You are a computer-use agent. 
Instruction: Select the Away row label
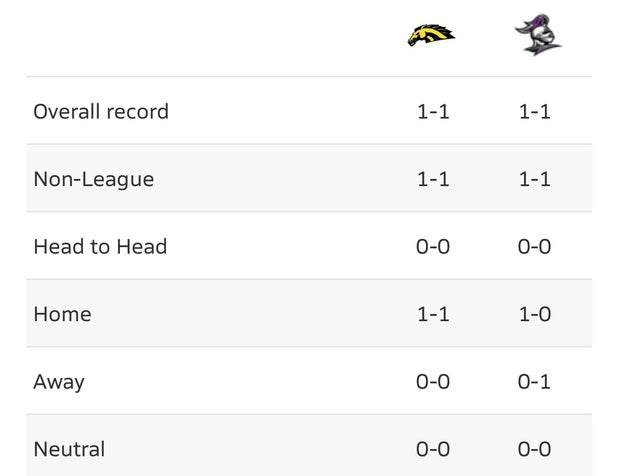pyautogui.click(x=59, y=382)
